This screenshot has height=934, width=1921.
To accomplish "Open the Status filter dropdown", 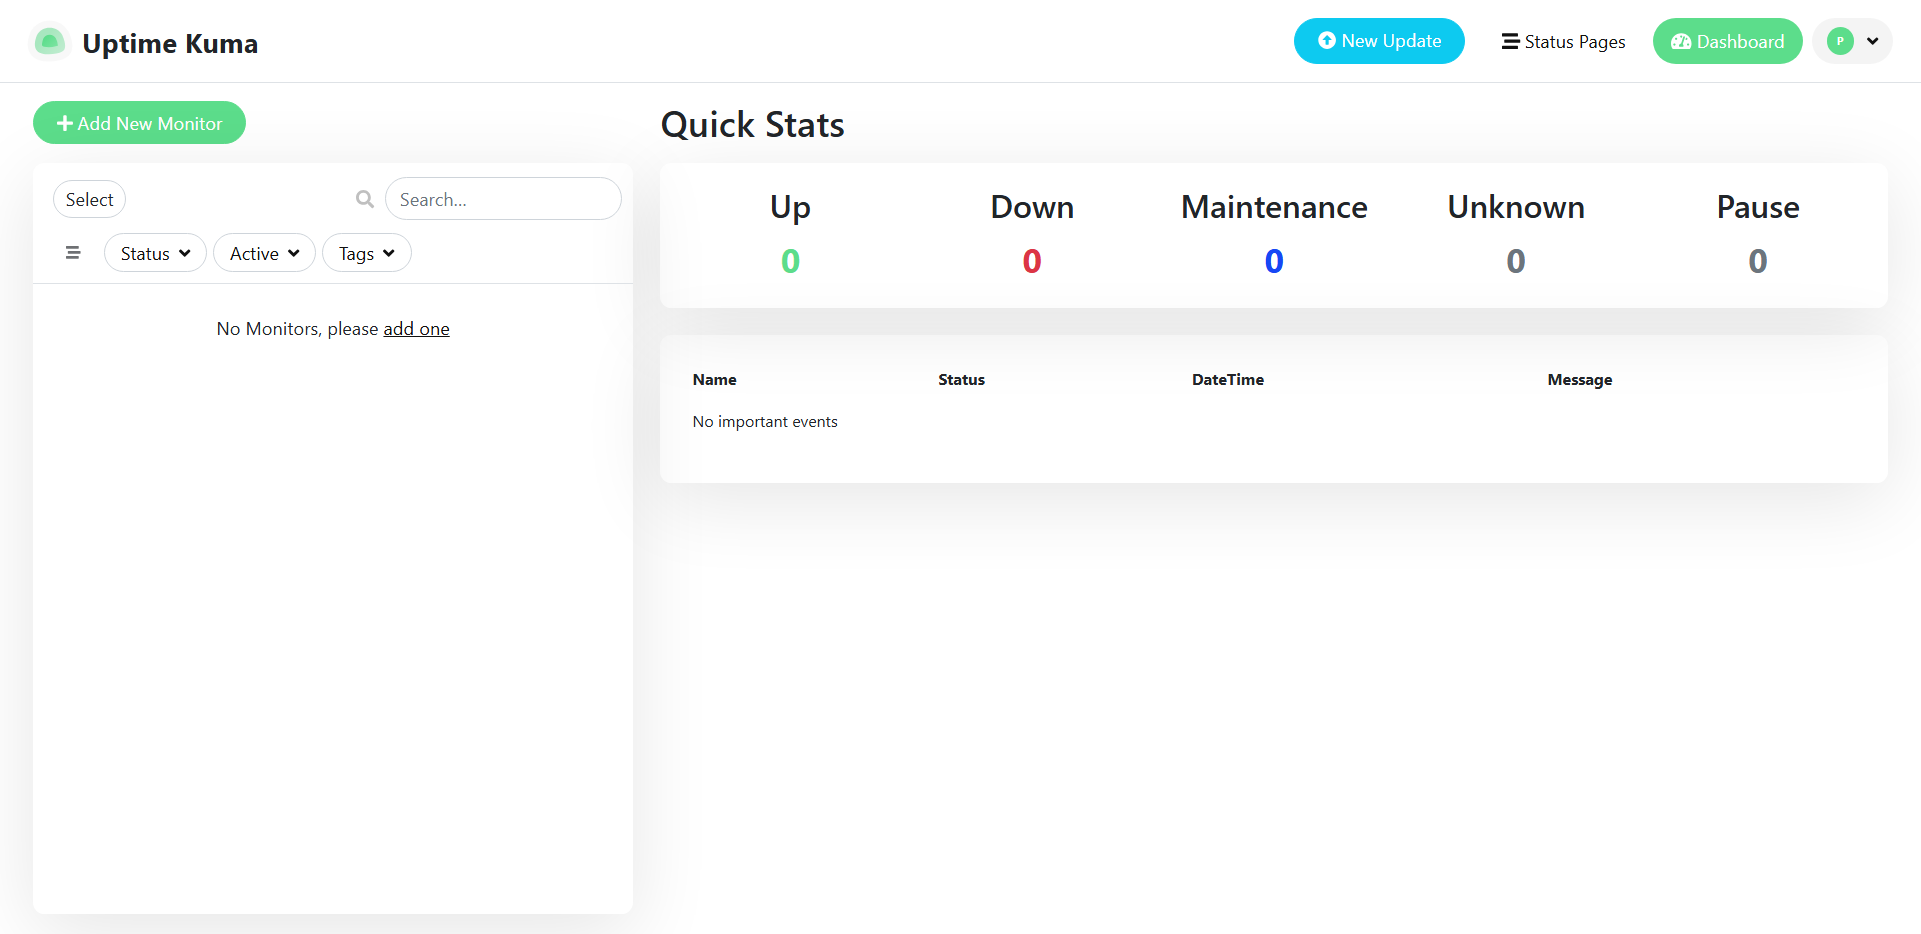I will [155, 253].
